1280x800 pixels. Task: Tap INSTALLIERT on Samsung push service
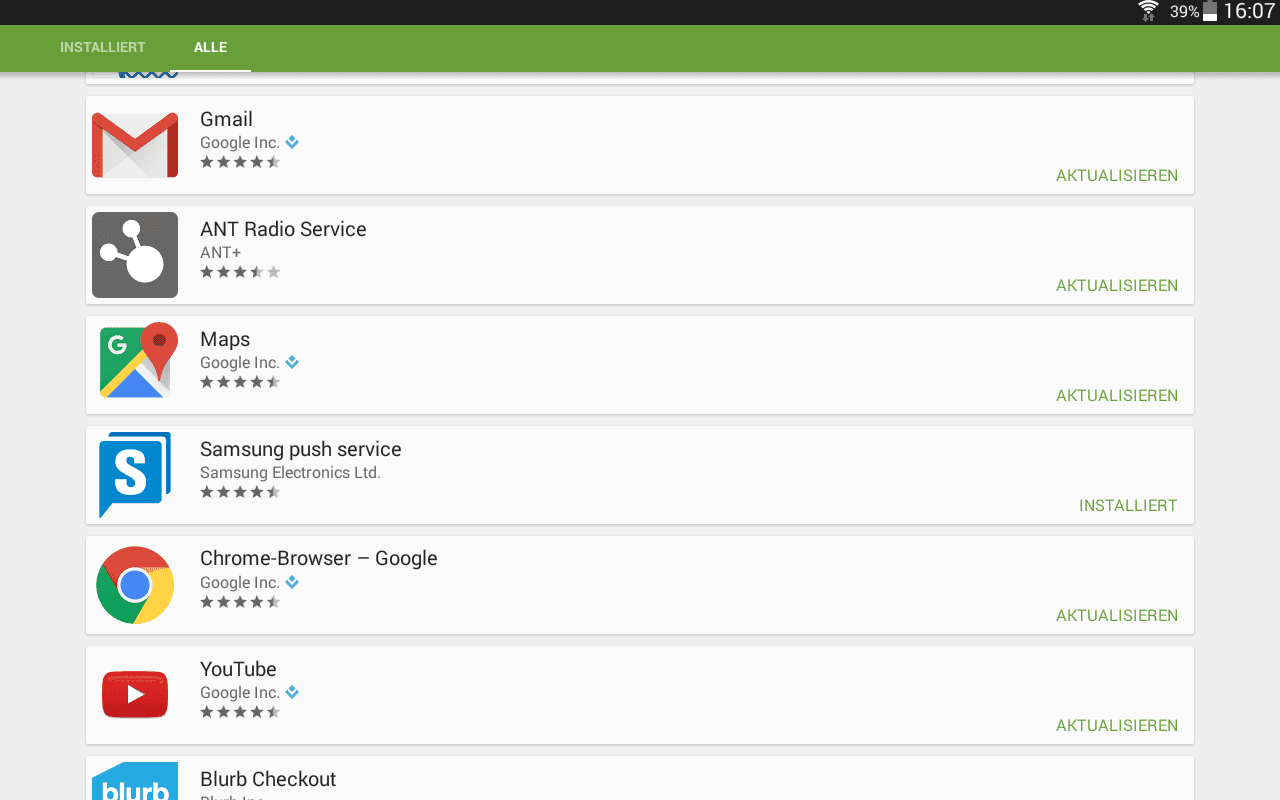(1128, 505)
